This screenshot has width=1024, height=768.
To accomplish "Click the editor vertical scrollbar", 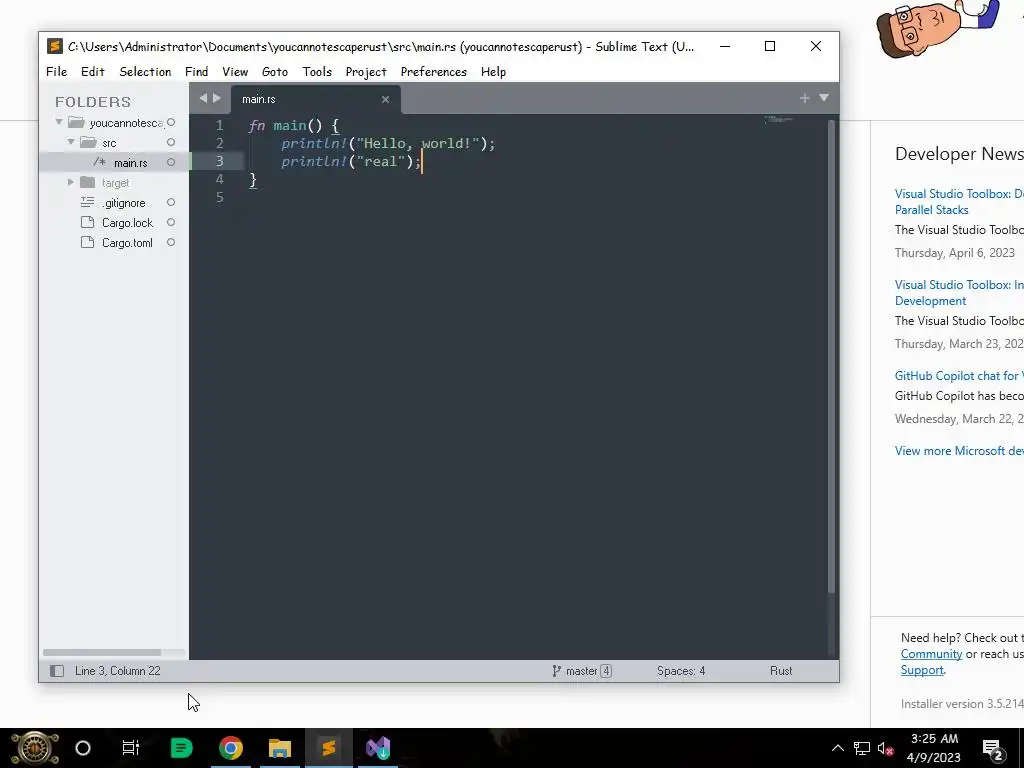I will pyautogui.click(x=831, y=356).
